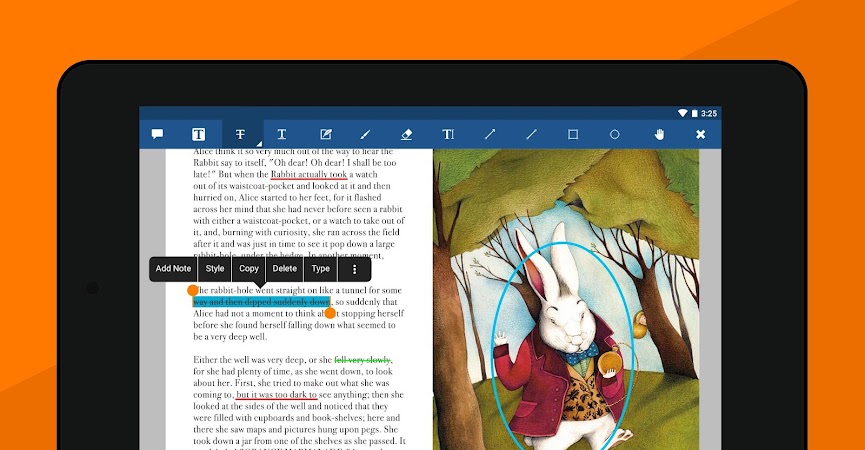Choose Style in popup menu

coord(215,269)
